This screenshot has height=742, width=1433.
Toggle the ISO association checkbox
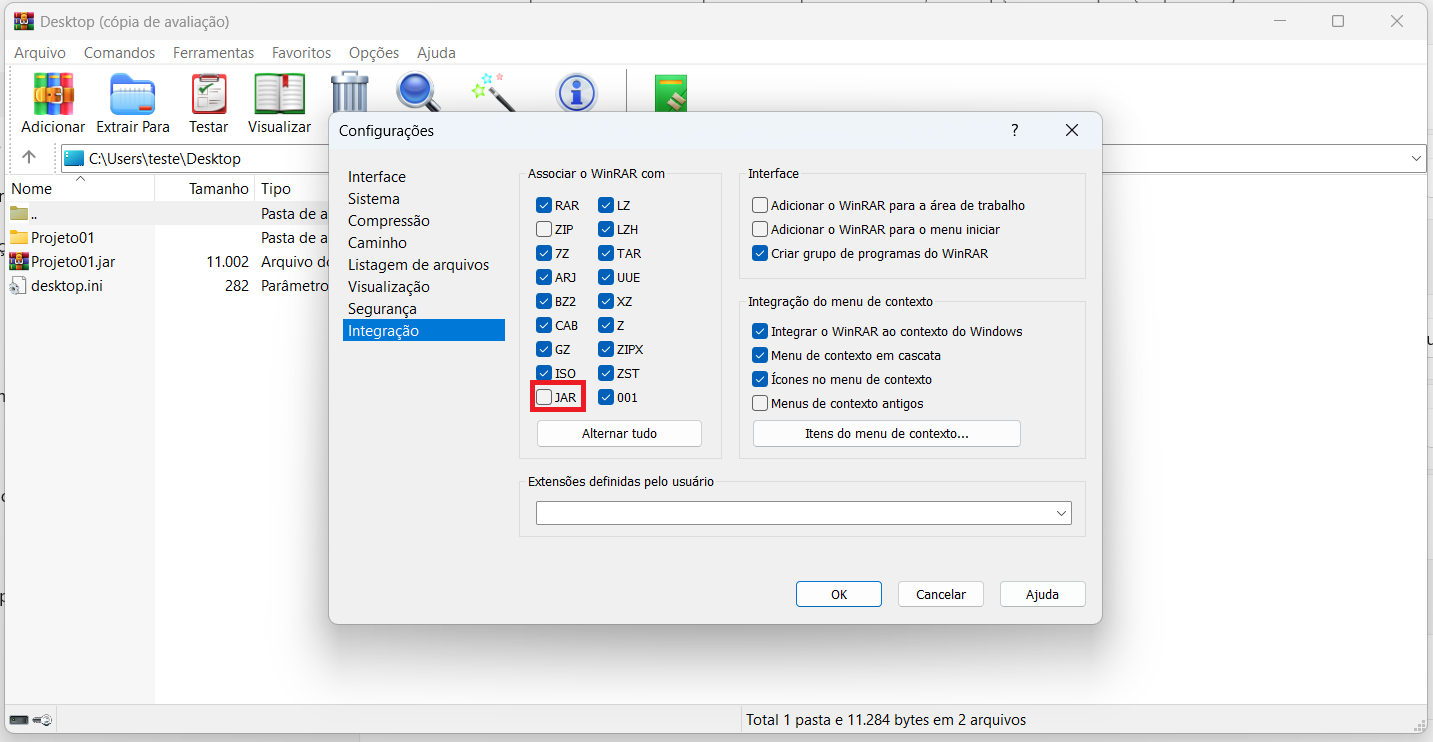544,374
